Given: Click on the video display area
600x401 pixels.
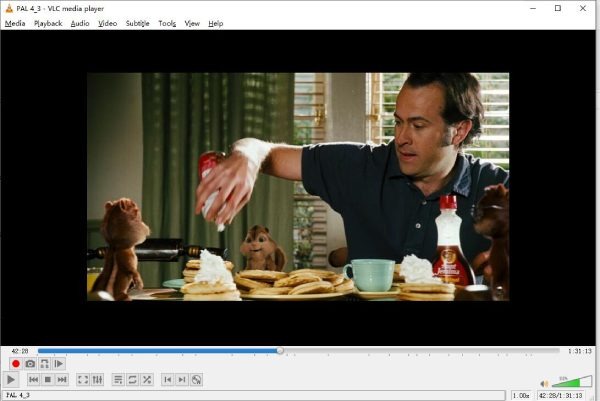Looking at the screenshot, I should [x=298, y=187].
